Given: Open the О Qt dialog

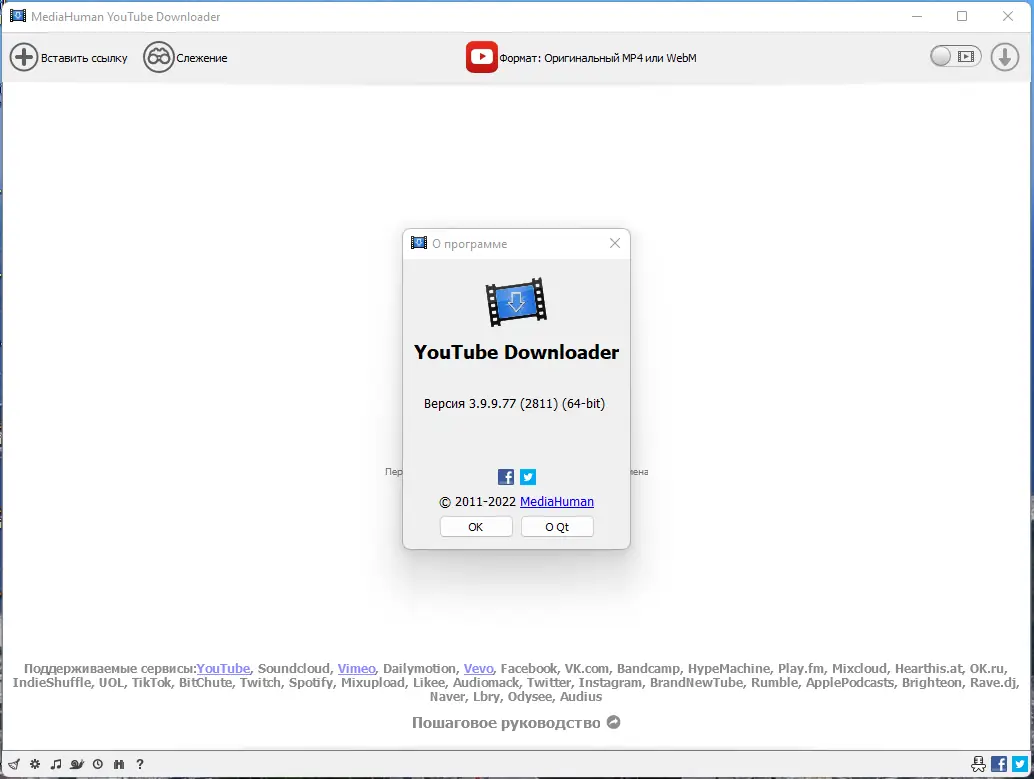Looking at the screenshot, I should point(557,526).
